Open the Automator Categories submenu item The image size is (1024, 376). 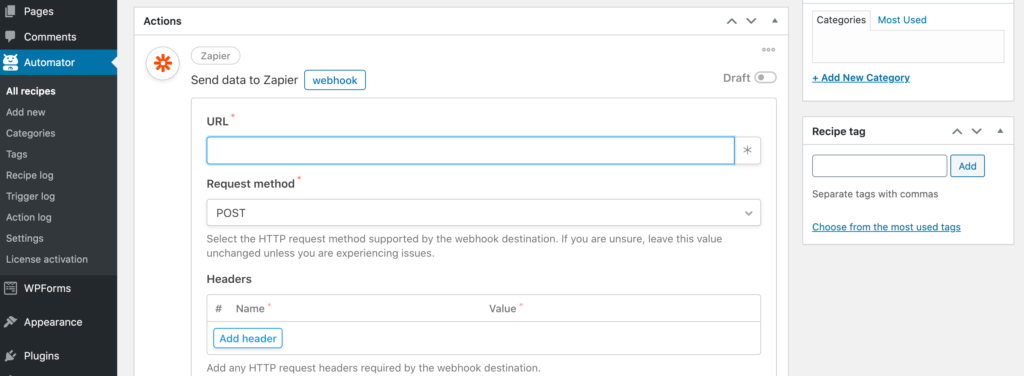click(31, 133)
